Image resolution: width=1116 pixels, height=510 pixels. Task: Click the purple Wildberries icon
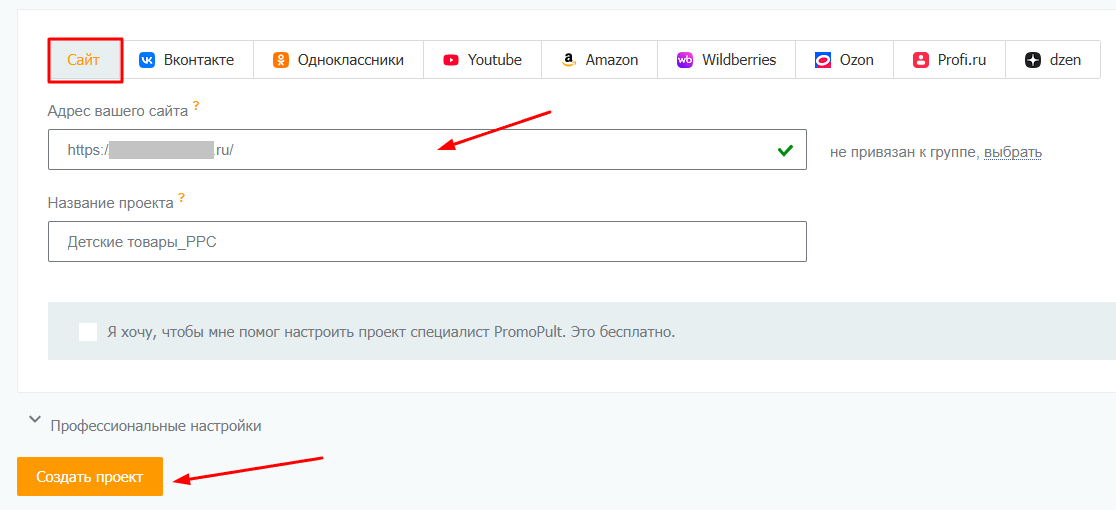[685, 60]
